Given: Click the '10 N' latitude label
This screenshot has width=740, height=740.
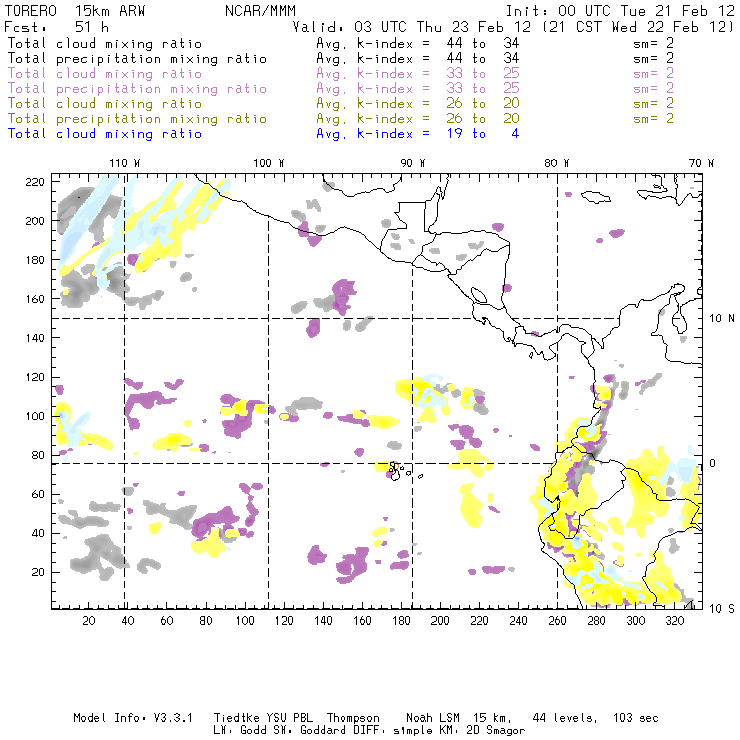Looking at the screenshot, I should [x=722, y=319].
